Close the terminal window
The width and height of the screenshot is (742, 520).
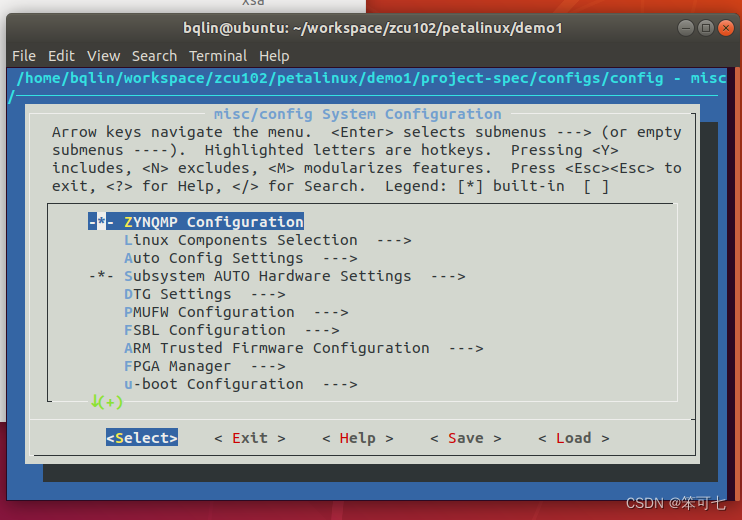tap(725, 28)
